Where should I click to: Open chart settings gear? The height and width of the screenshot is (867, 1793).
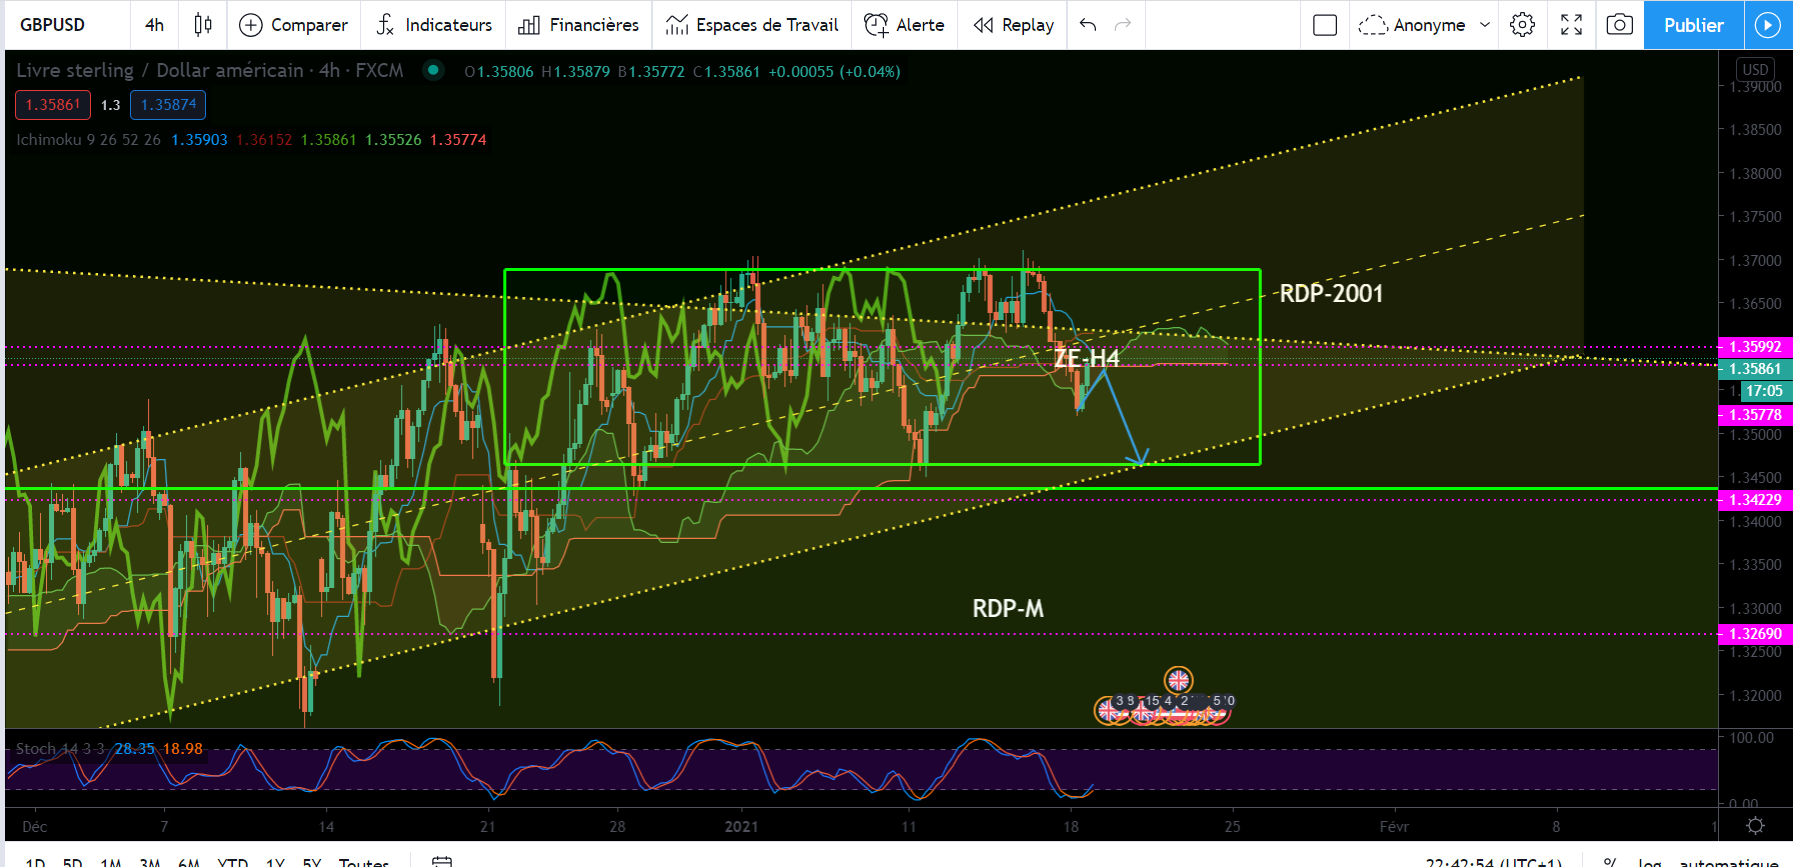pos(1522,25)
